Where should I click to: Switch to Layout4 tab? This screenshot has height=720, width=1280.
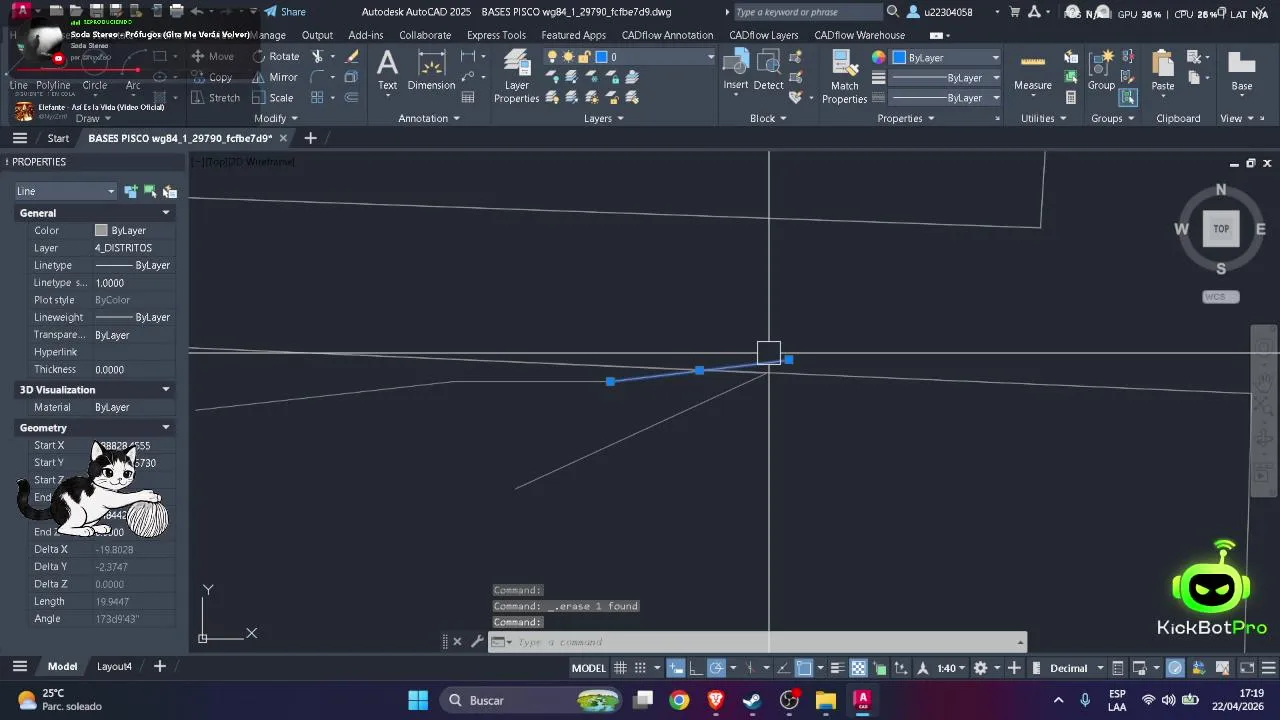point(114,666)
